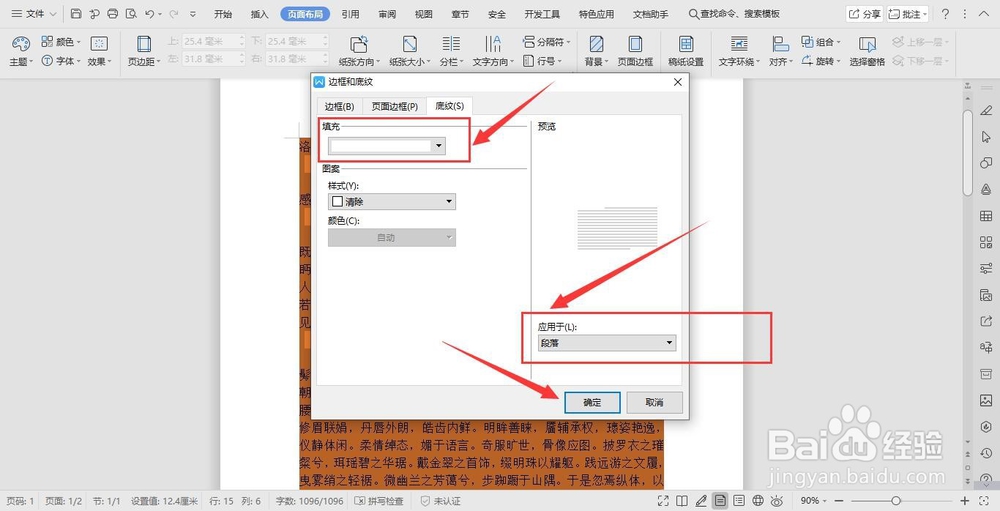Open 稿纸设置 manuscript paper settings
The height and width of the screenshot is (511, 1000).
click(x=686, y=50)
